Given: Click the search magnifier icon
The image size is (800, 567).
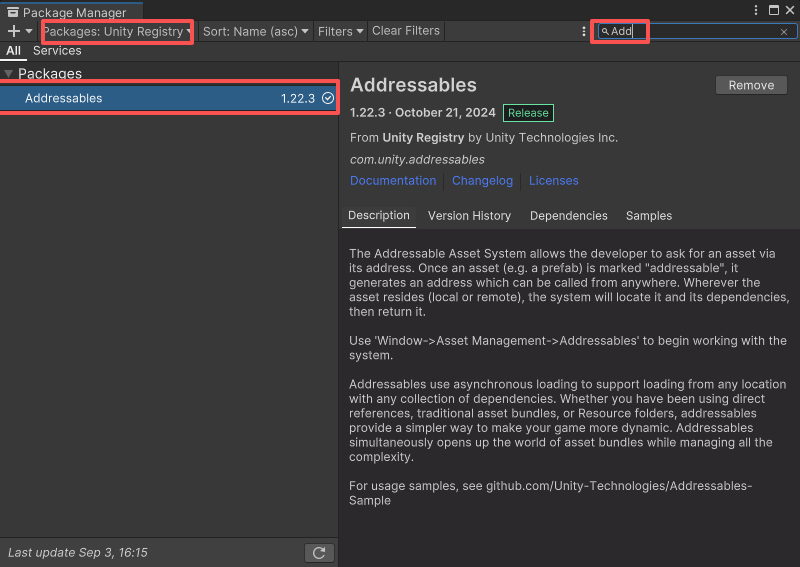Looking at the screenshot, I should point(605,32).
